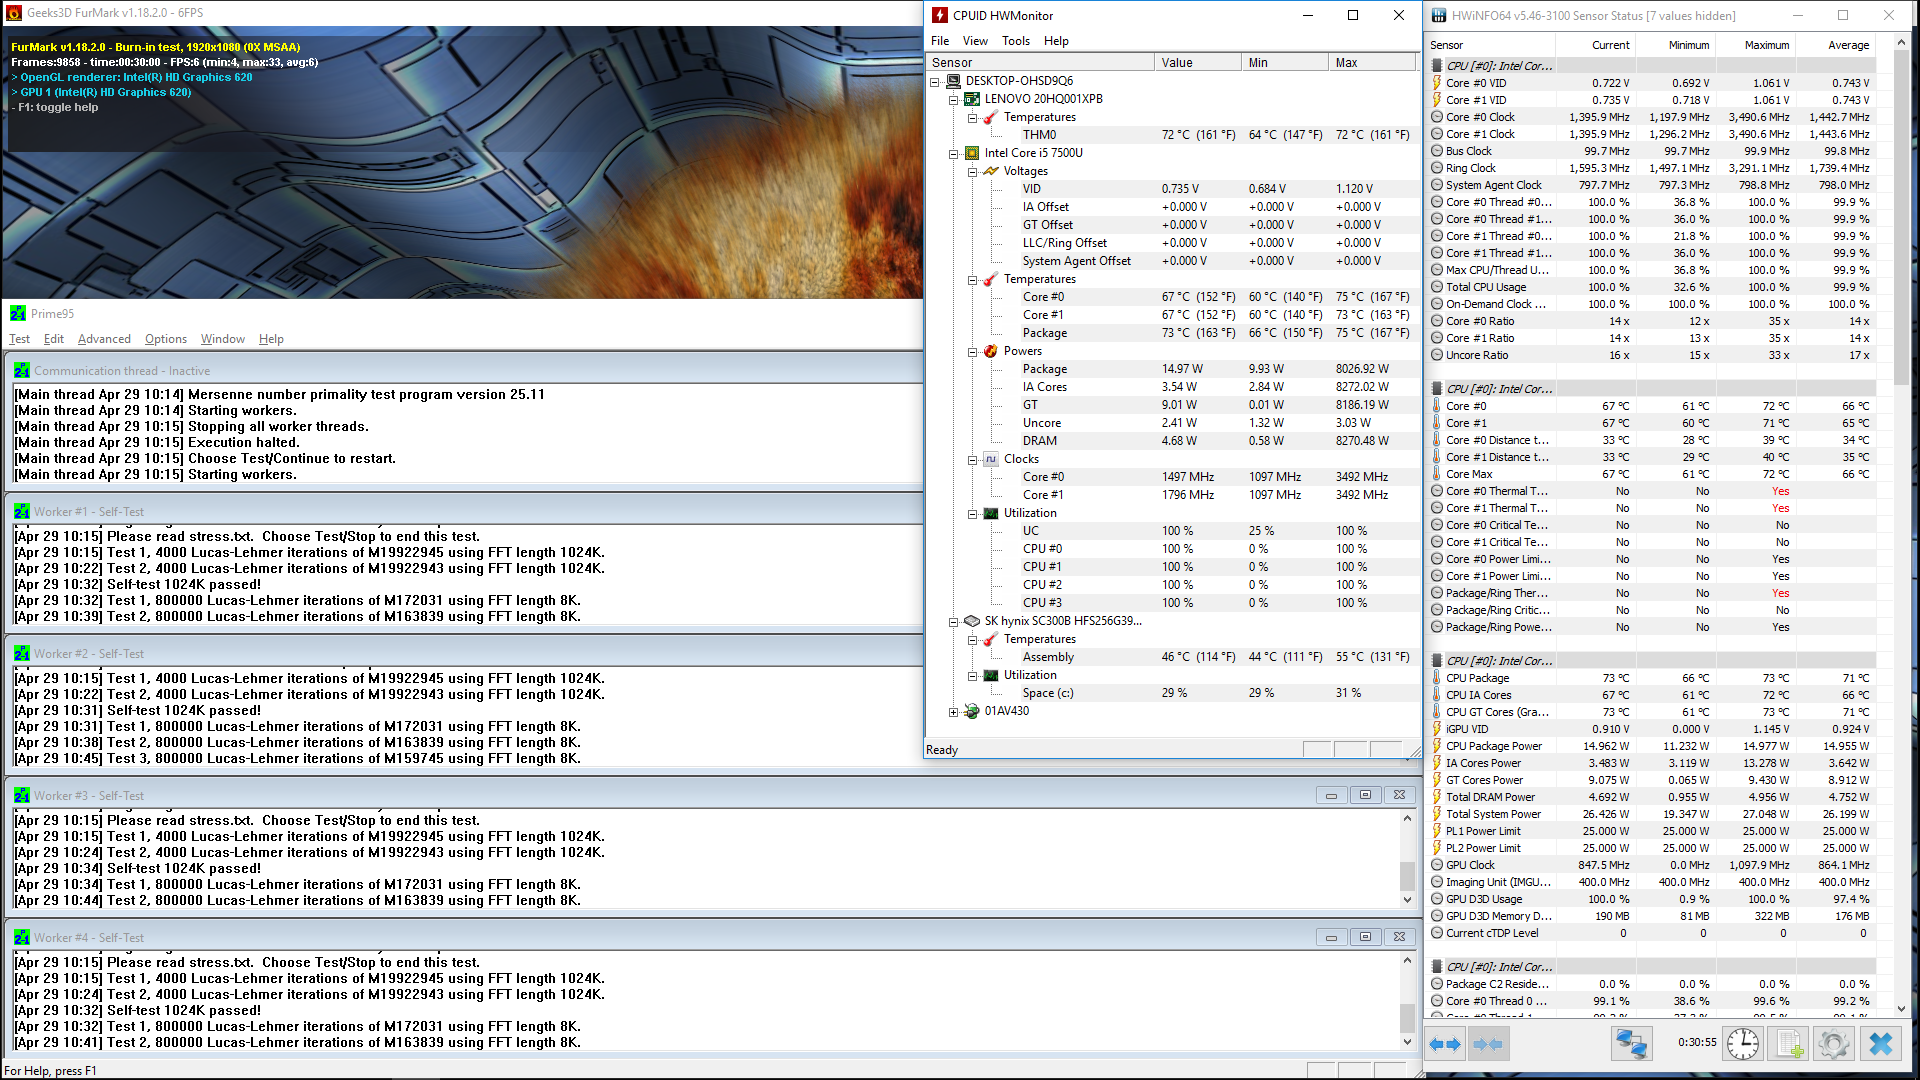The width and height of the screenshot is (1920, 1080).
Task: Click the Max column header in HWMonitor
Action: click(1372, 62)
